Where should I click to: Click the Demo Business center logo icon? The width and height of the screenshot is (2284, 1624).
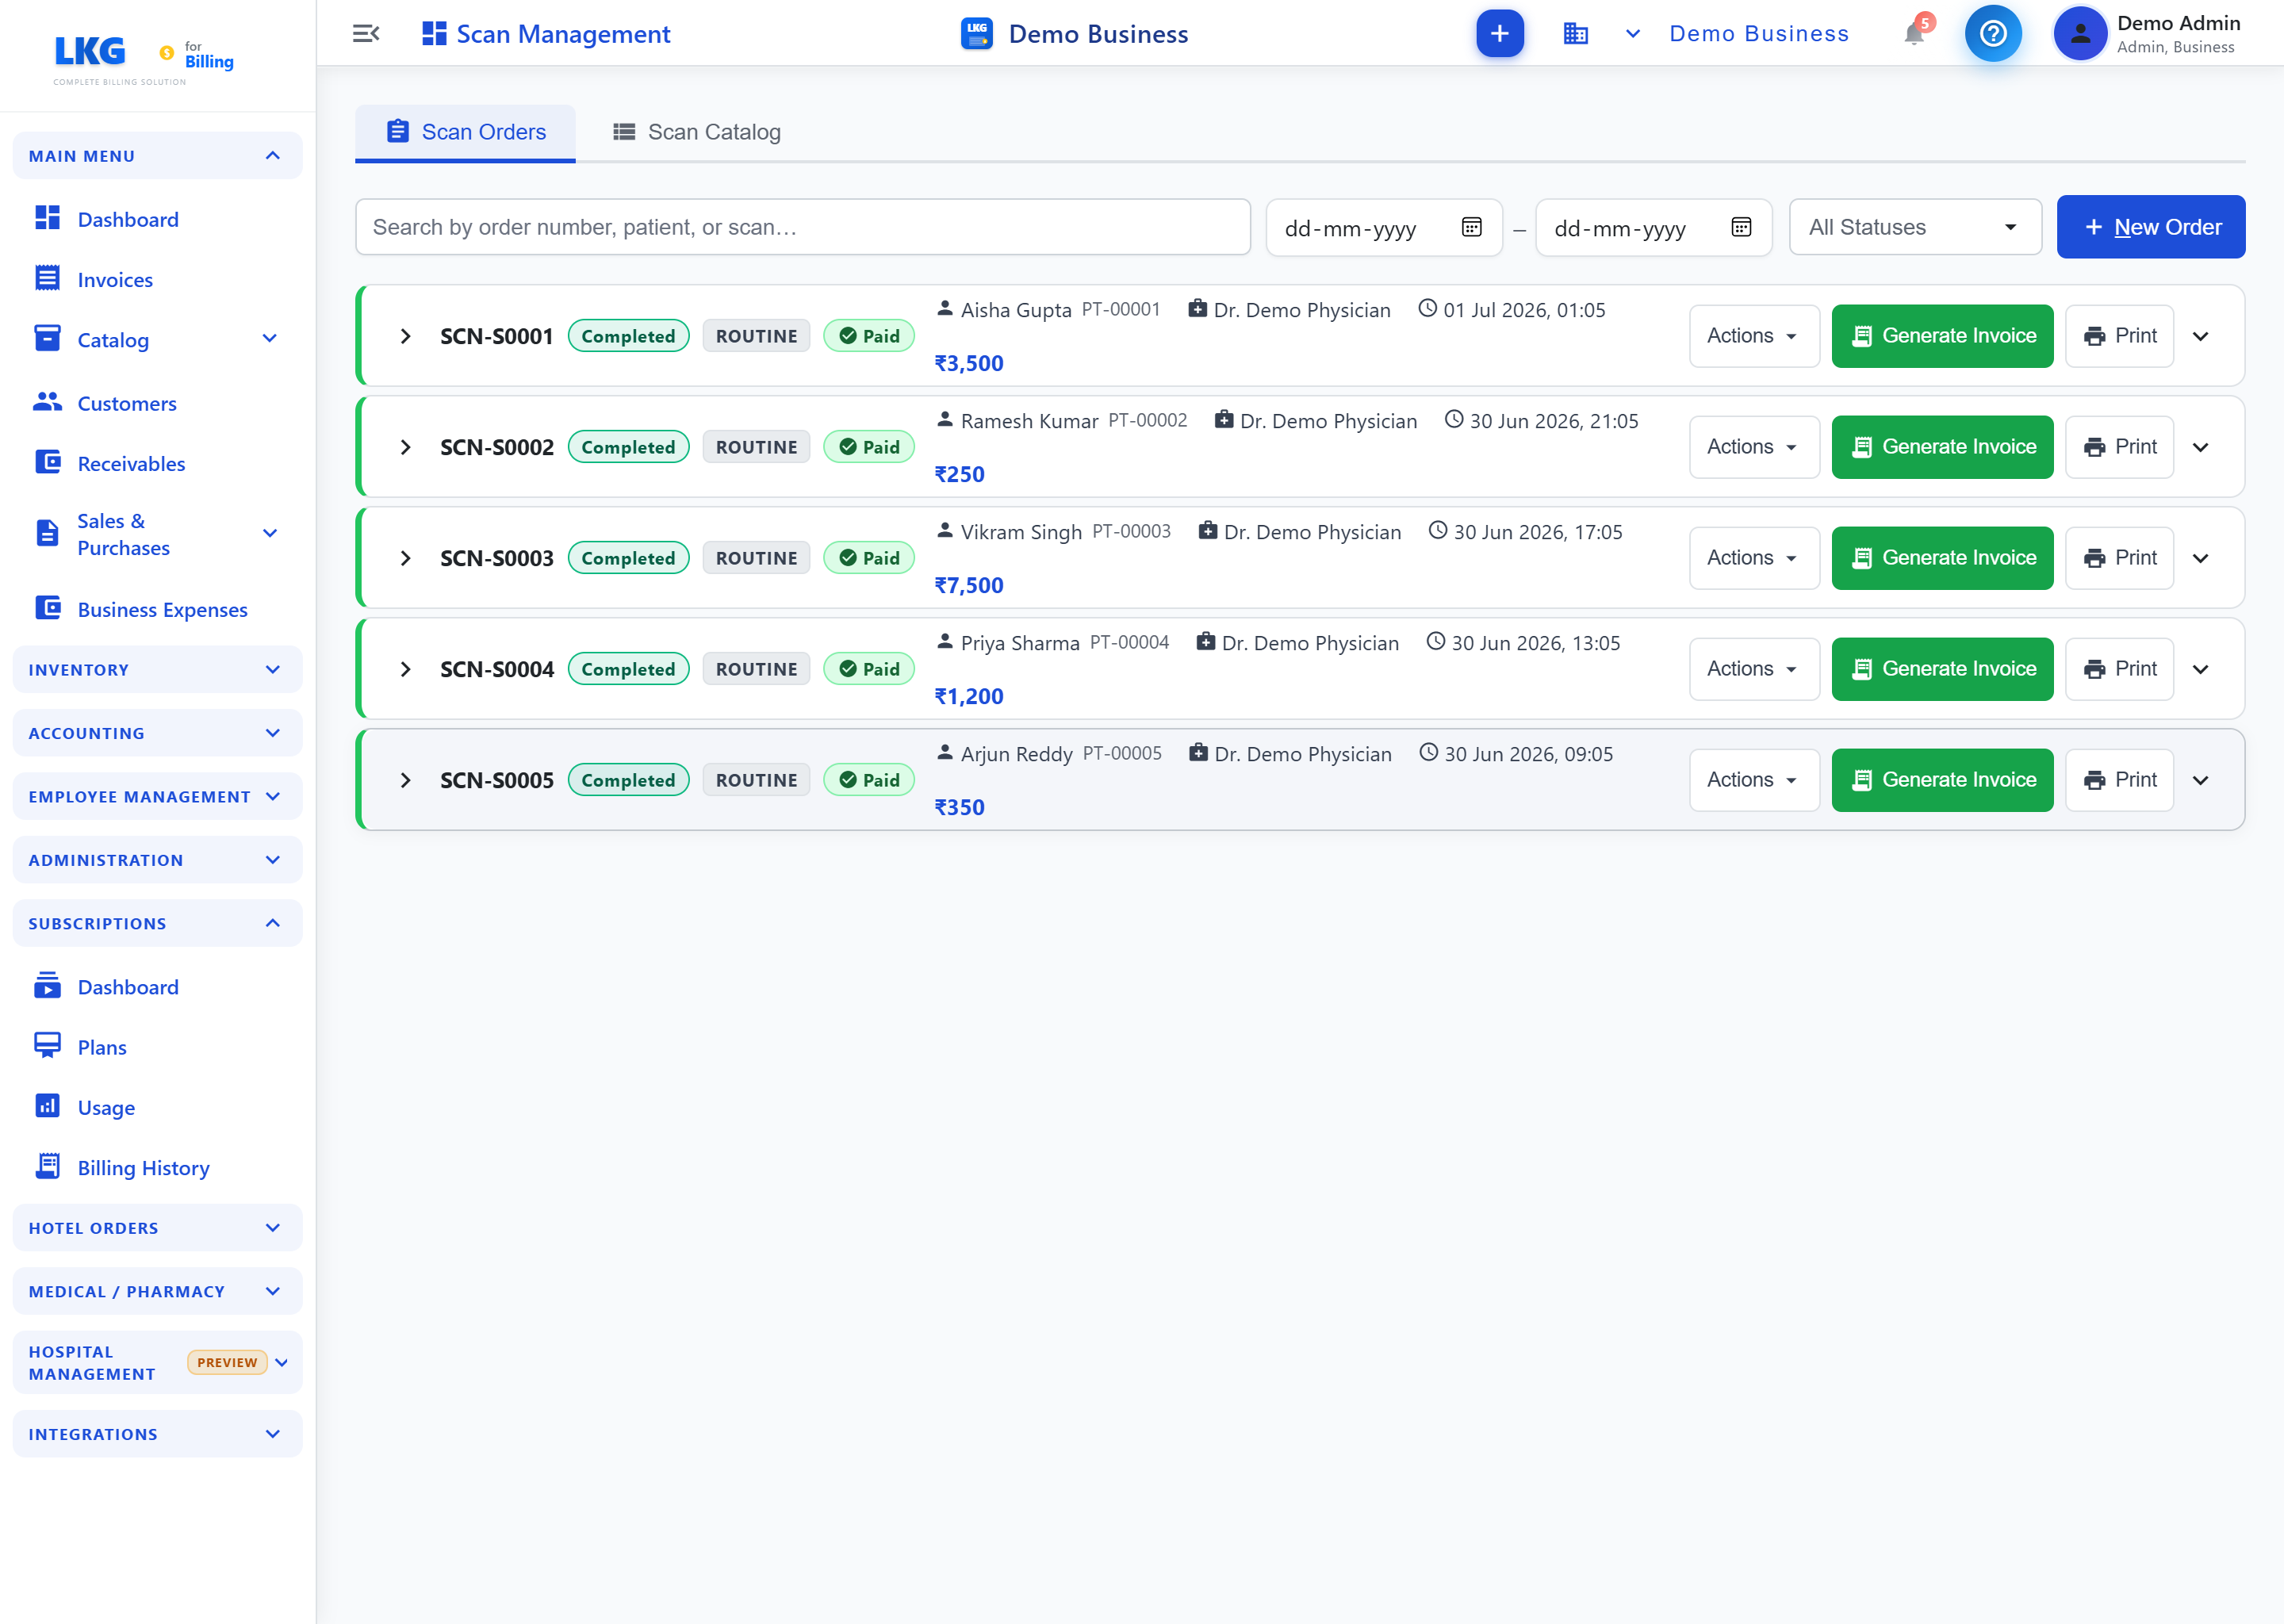[x=976, y=34]
